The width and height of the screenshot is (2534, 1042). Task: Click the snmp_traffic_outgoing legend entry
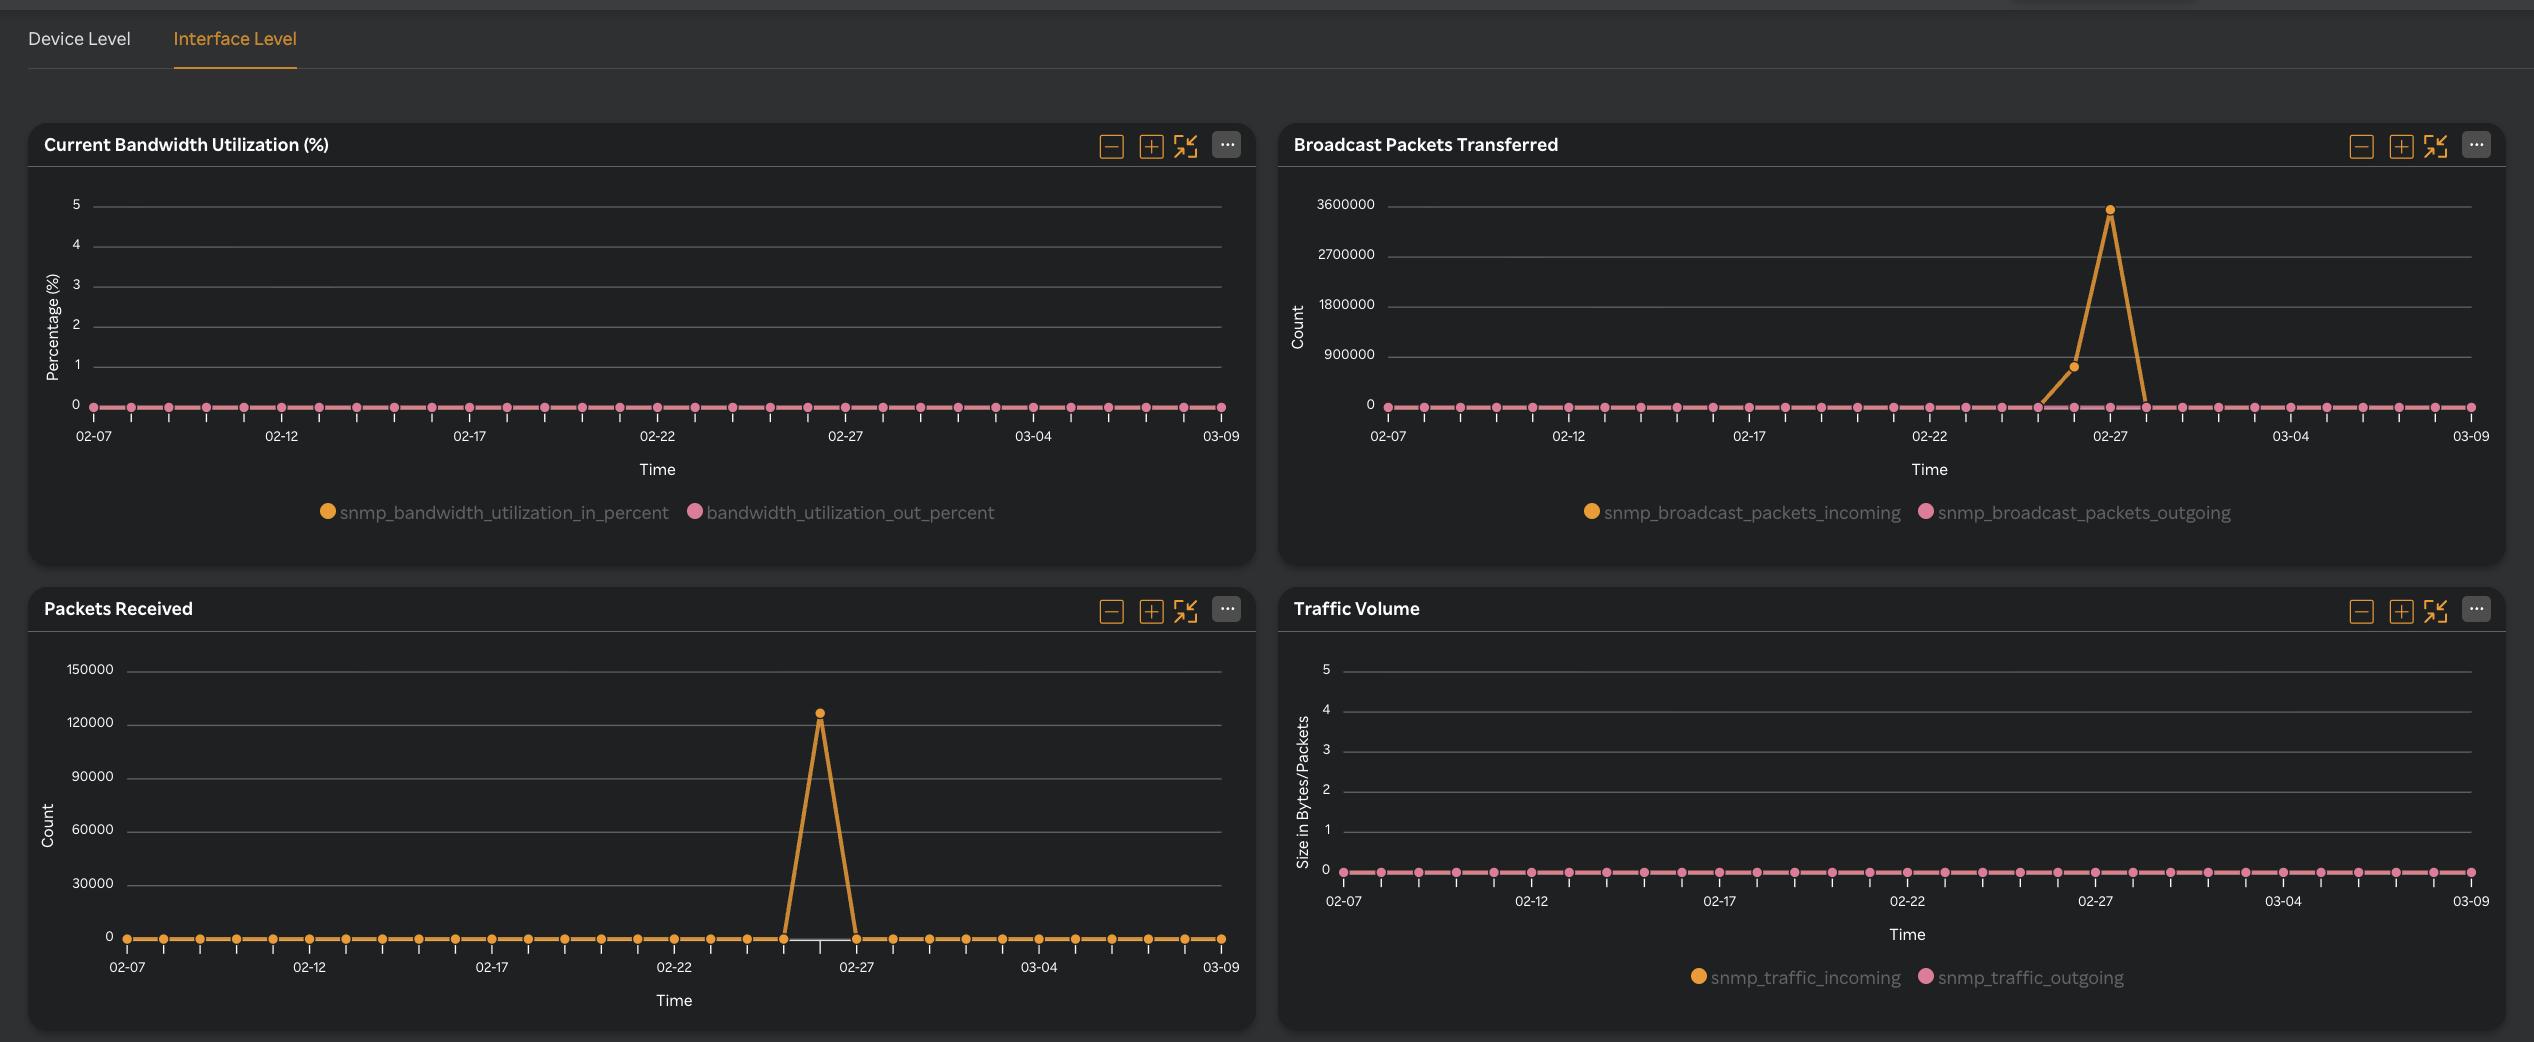[x=2022, y=977]
